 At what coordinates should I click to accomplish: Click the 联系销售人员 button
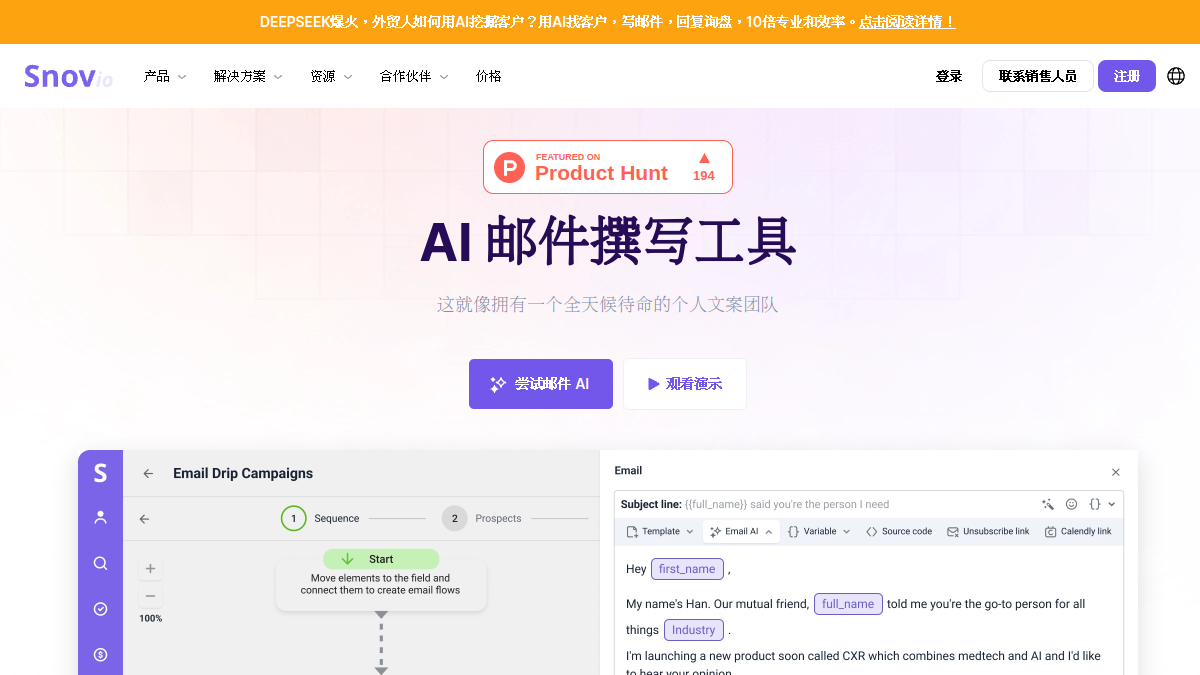(x=1038, y=76)
